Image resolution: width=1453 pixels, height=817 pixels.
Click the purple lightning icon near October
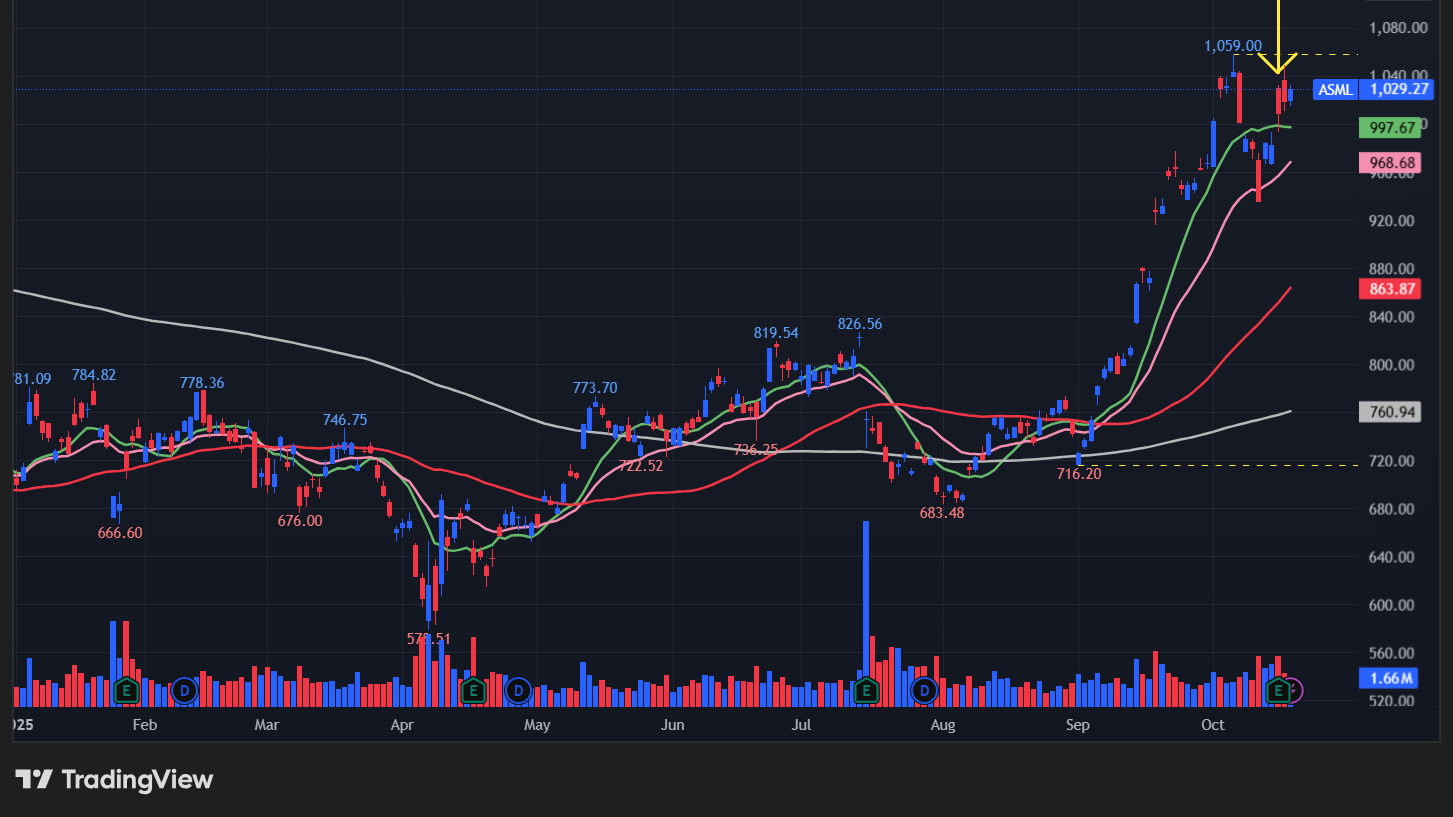point(1295,690)
